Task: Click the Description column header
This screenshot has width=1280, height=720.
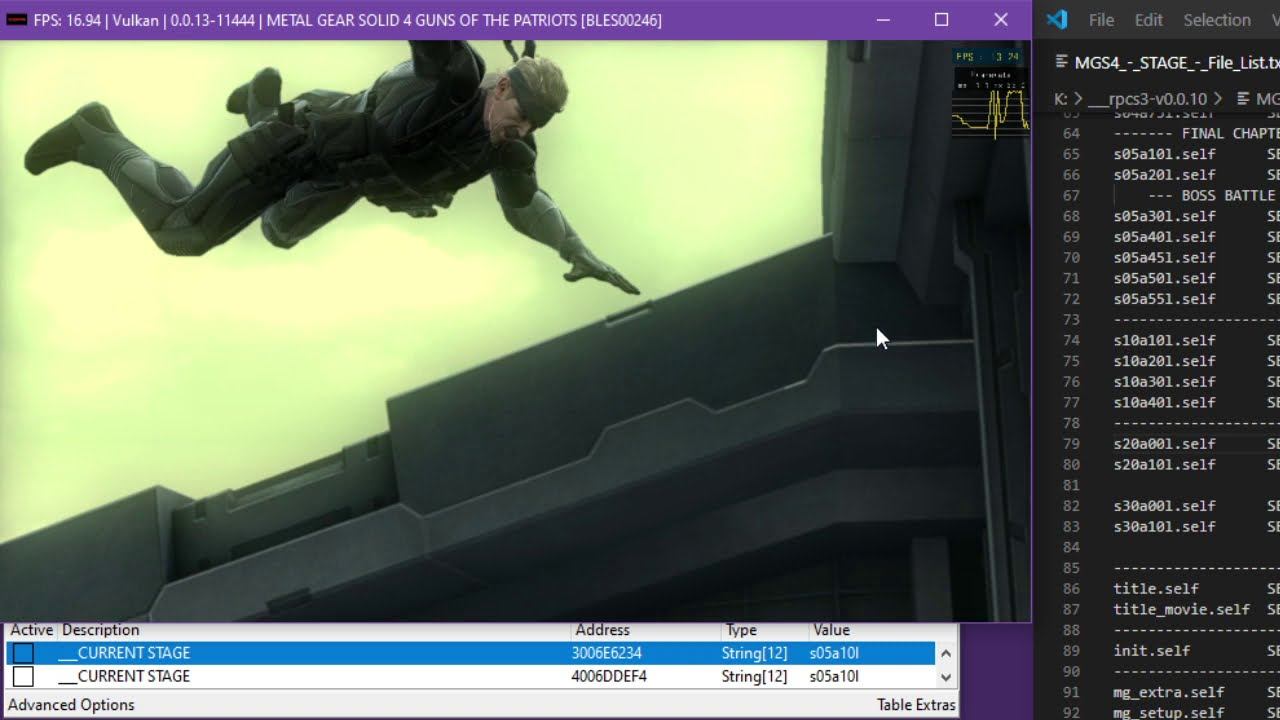Action: pyautogui.click(x=101, y=630)
